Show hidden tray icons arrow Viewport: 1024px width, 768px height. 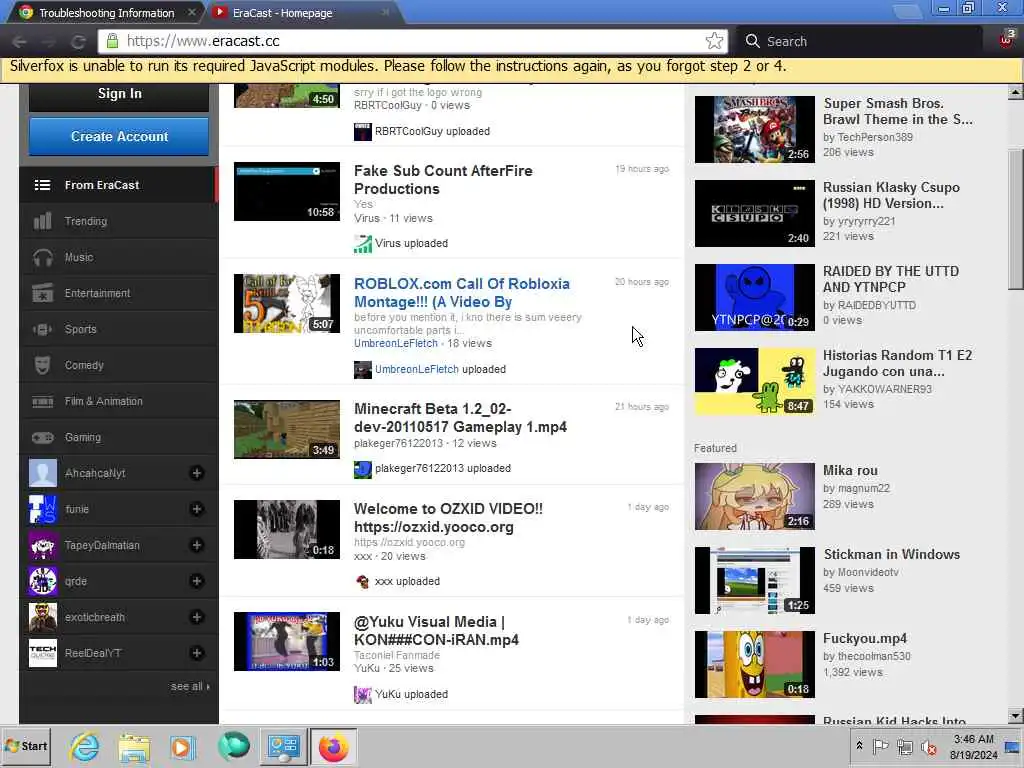point(859,746)
